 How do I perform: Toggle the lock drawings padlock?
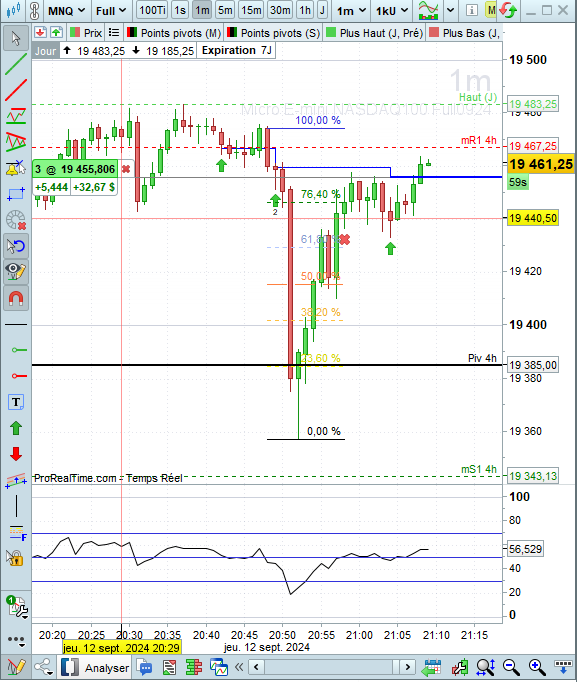coord(15,558)
